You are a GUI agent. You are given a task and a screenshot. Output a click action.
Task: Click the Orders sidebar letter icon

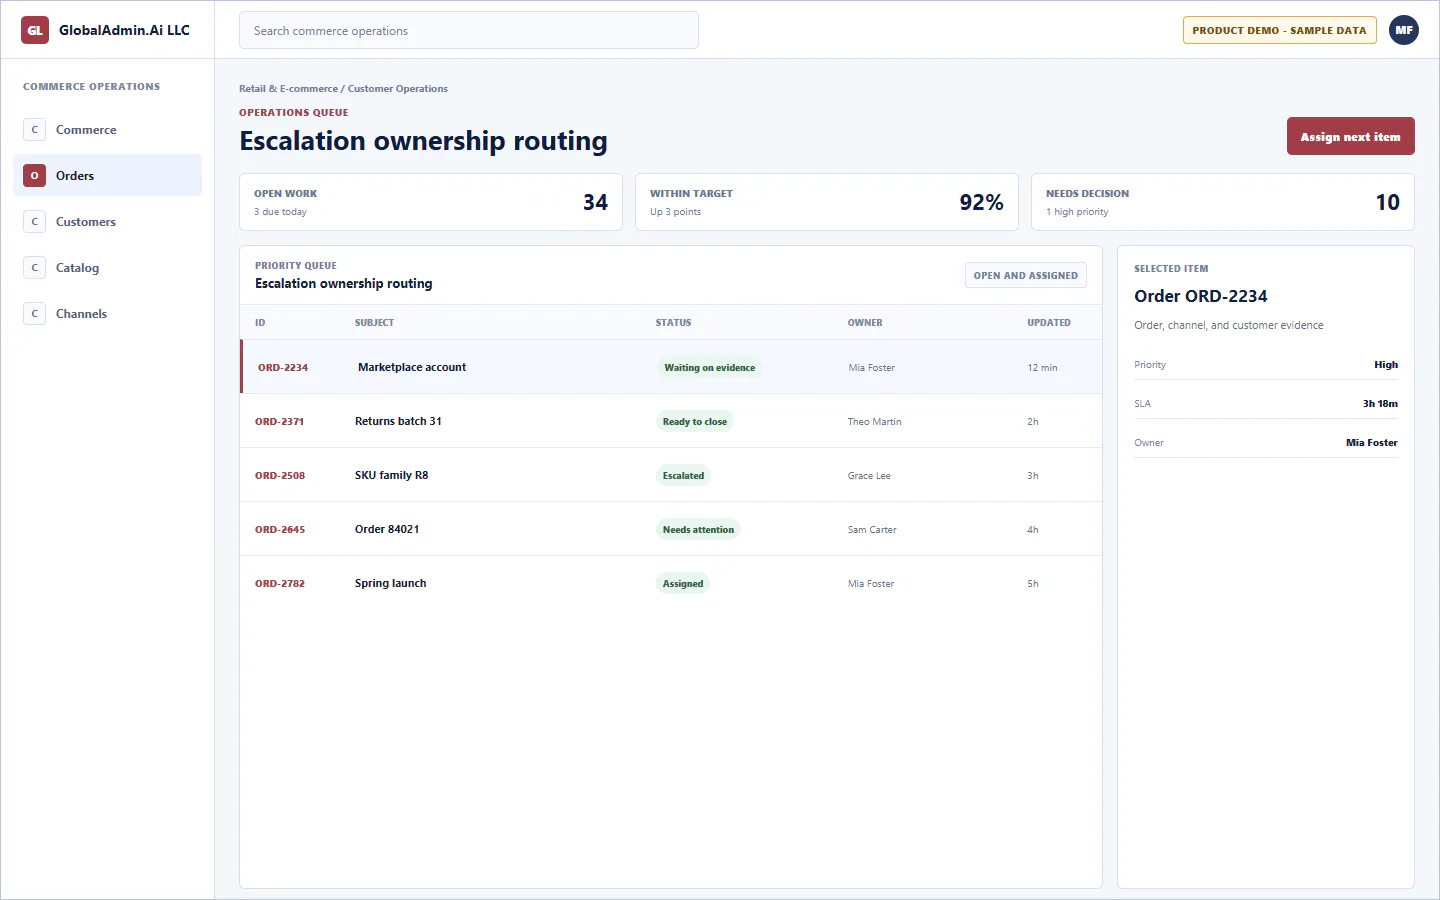tap(35, 176)
